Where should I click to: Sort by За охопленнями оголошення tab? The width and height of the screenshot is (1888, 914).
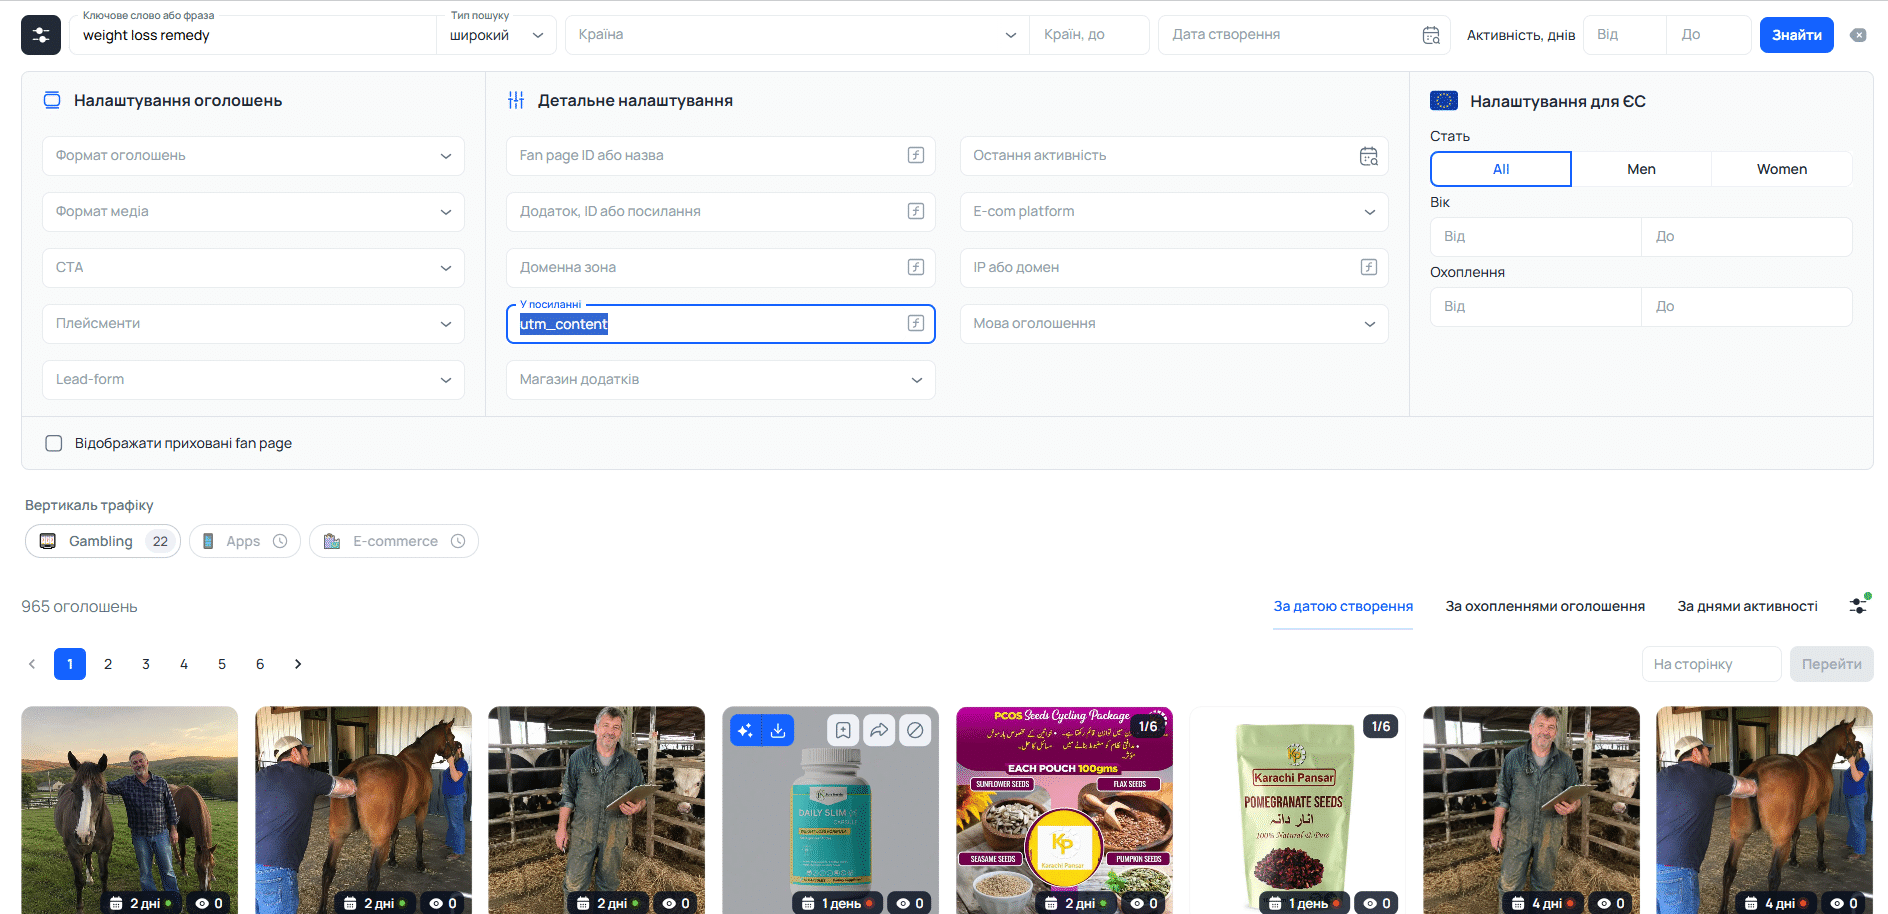tap(1545, 606)
